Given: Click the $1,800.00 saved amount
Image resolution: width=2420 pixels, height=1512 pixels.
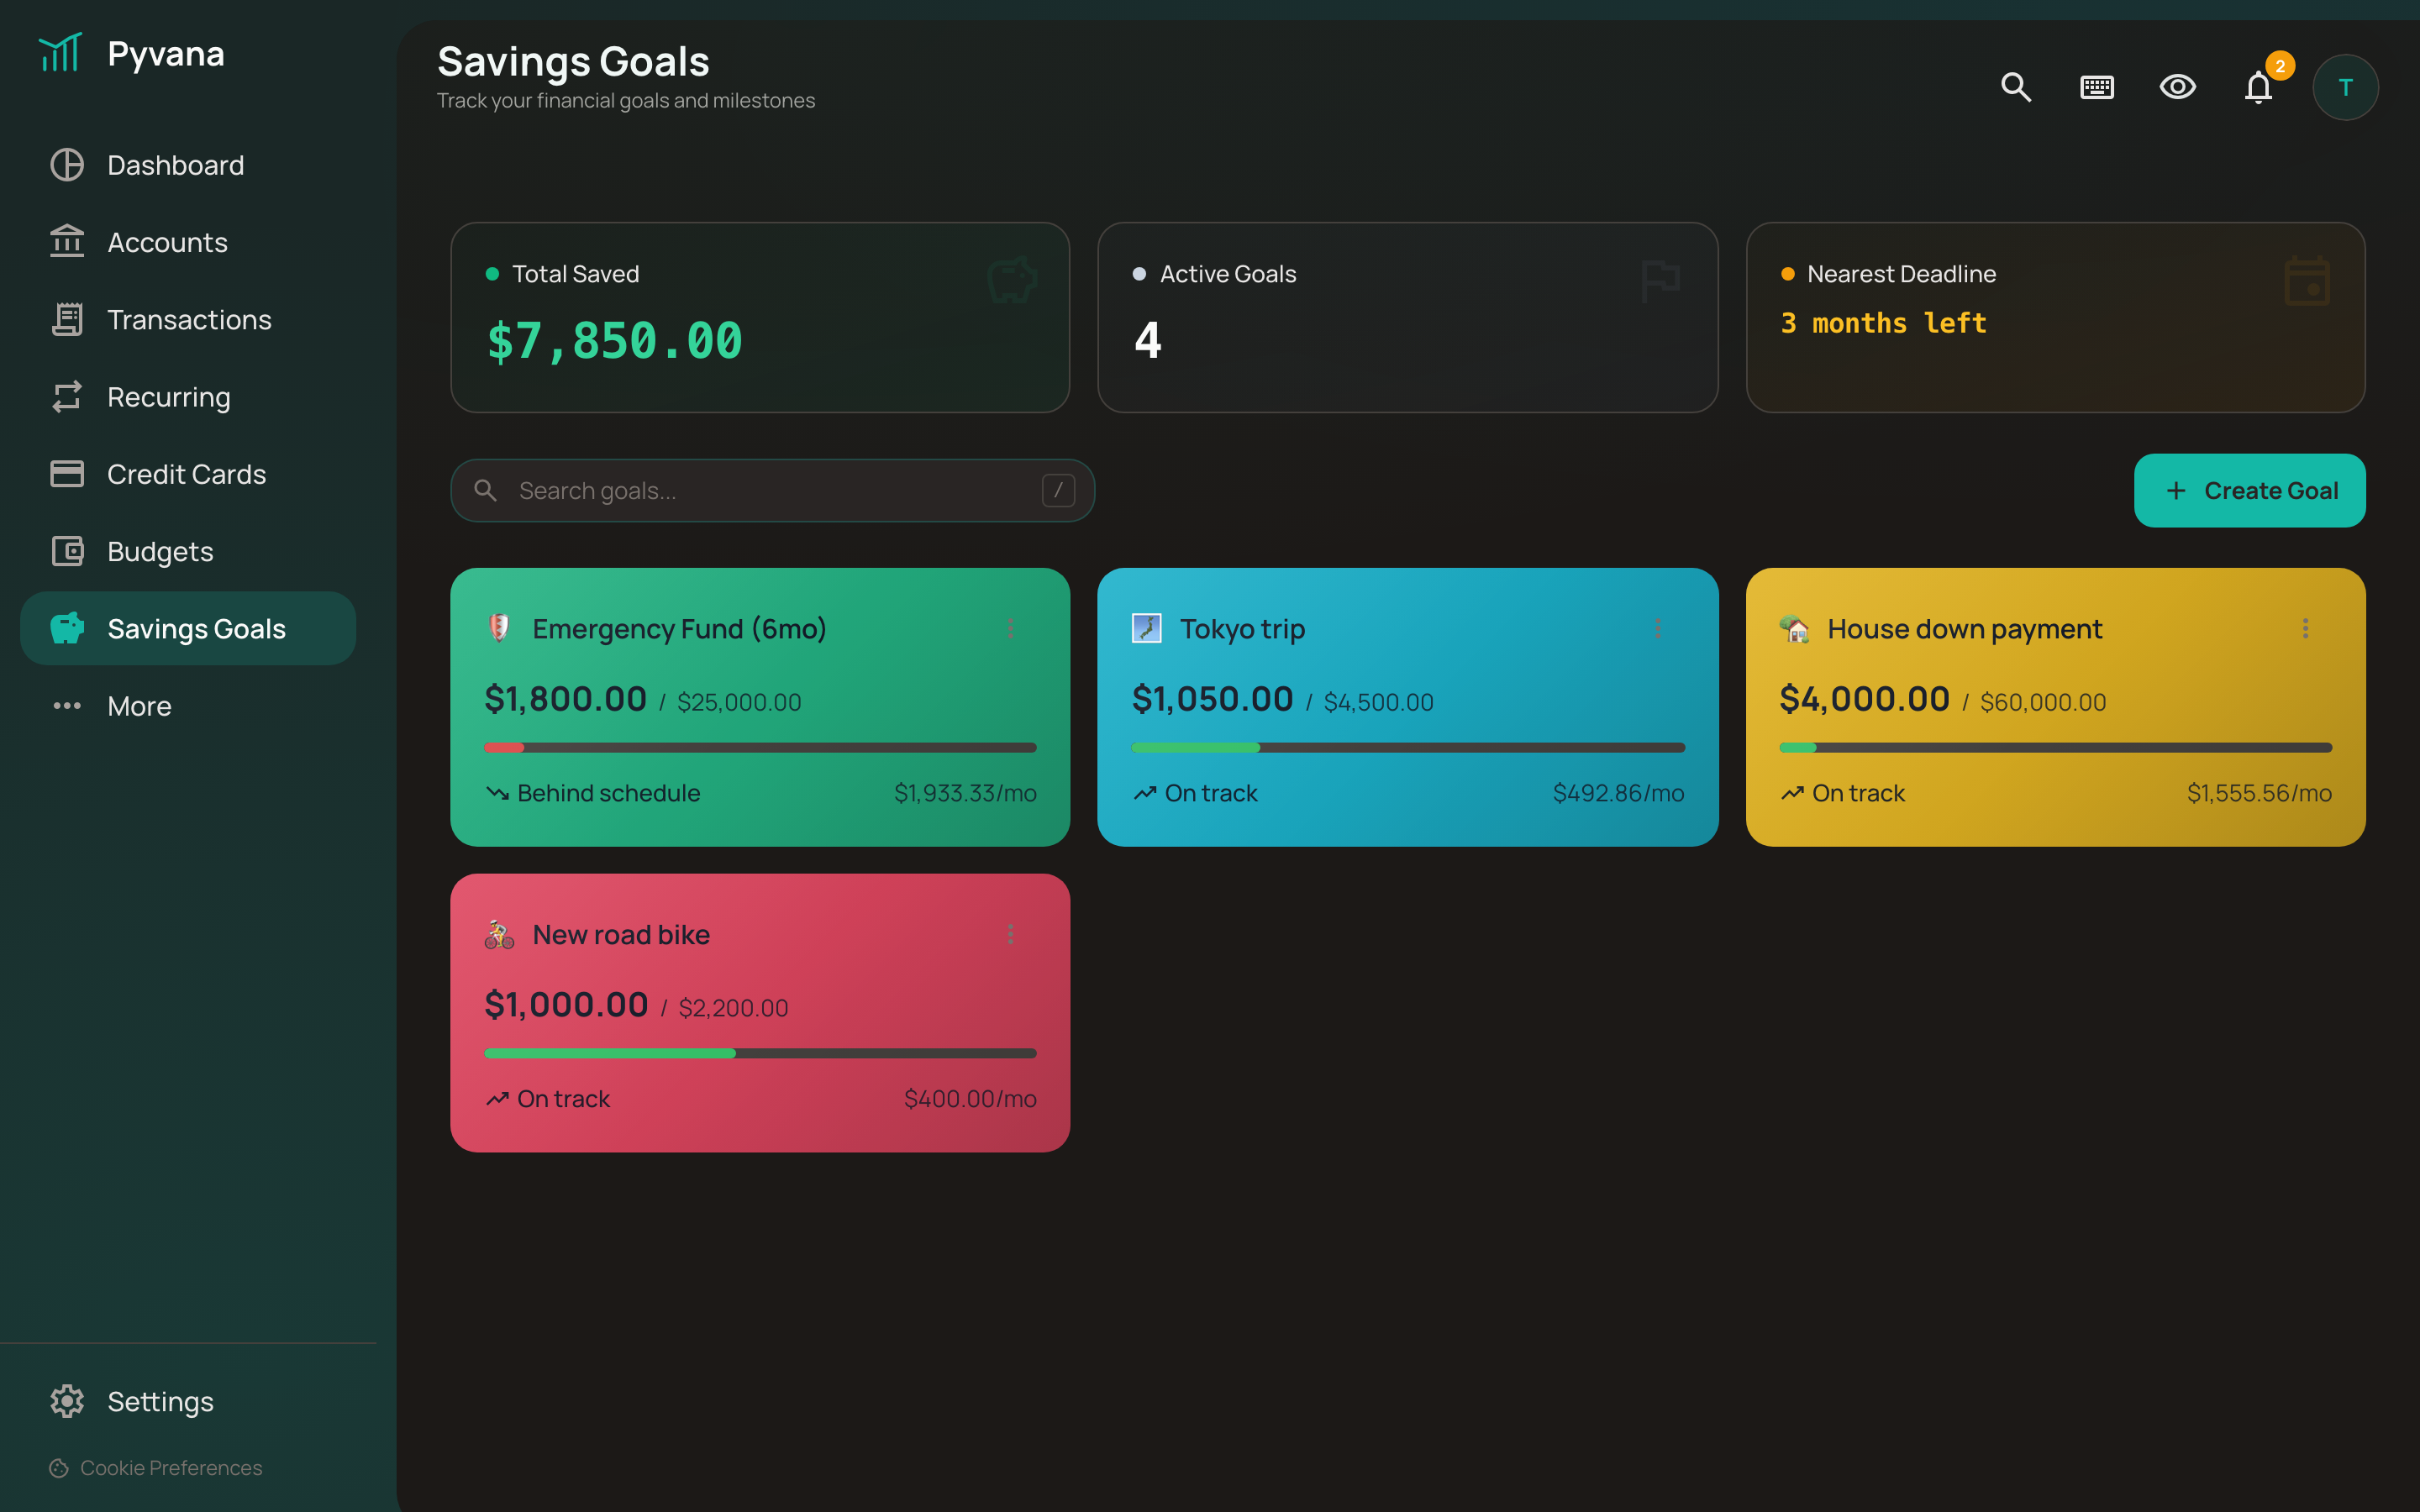Looking at the screenshot, I should 565,698.
